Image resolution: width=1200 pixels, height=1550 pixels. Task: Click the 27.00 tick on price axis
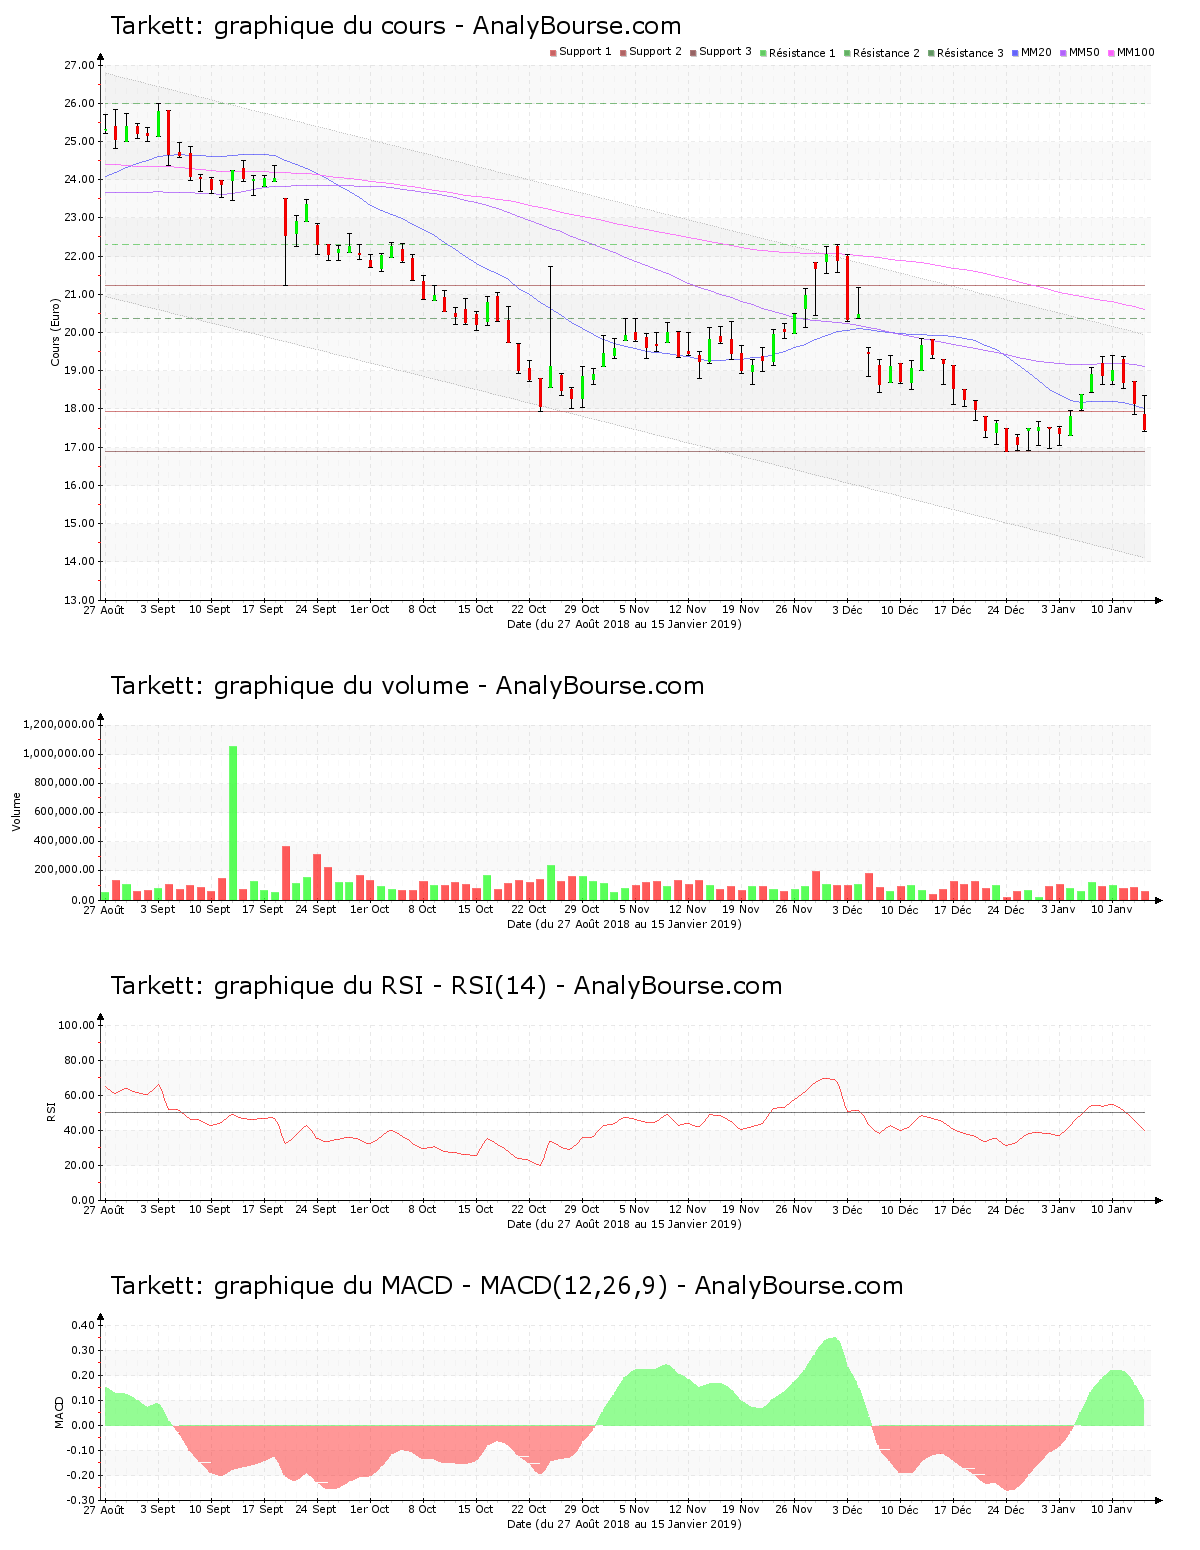pyautogui.click(x=79, y=65)
